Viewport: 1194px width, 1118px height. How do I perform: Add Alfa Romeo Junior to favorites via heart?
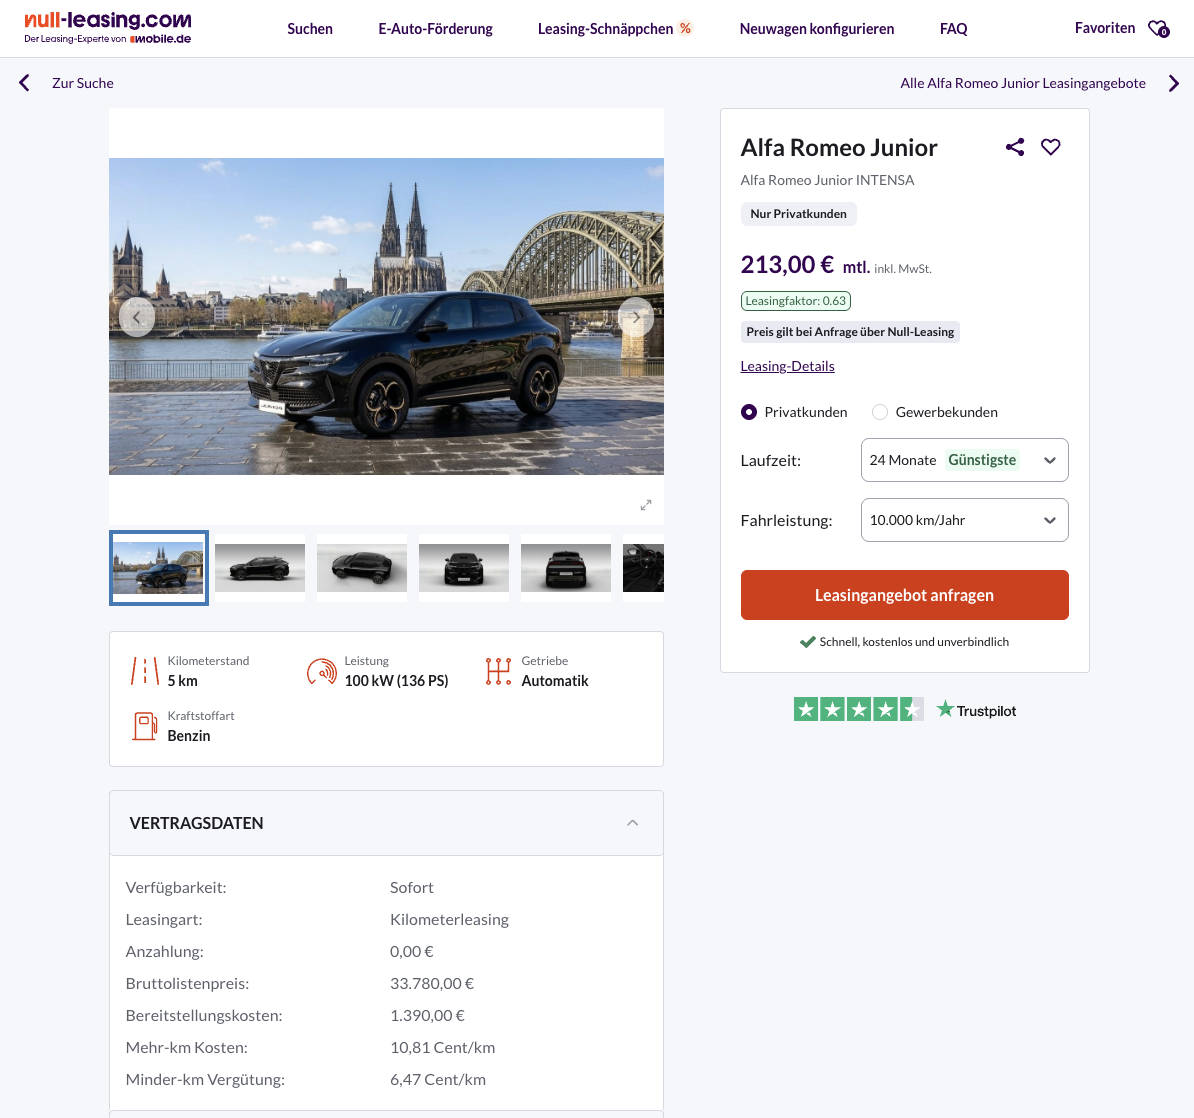tap(1050, 147)
